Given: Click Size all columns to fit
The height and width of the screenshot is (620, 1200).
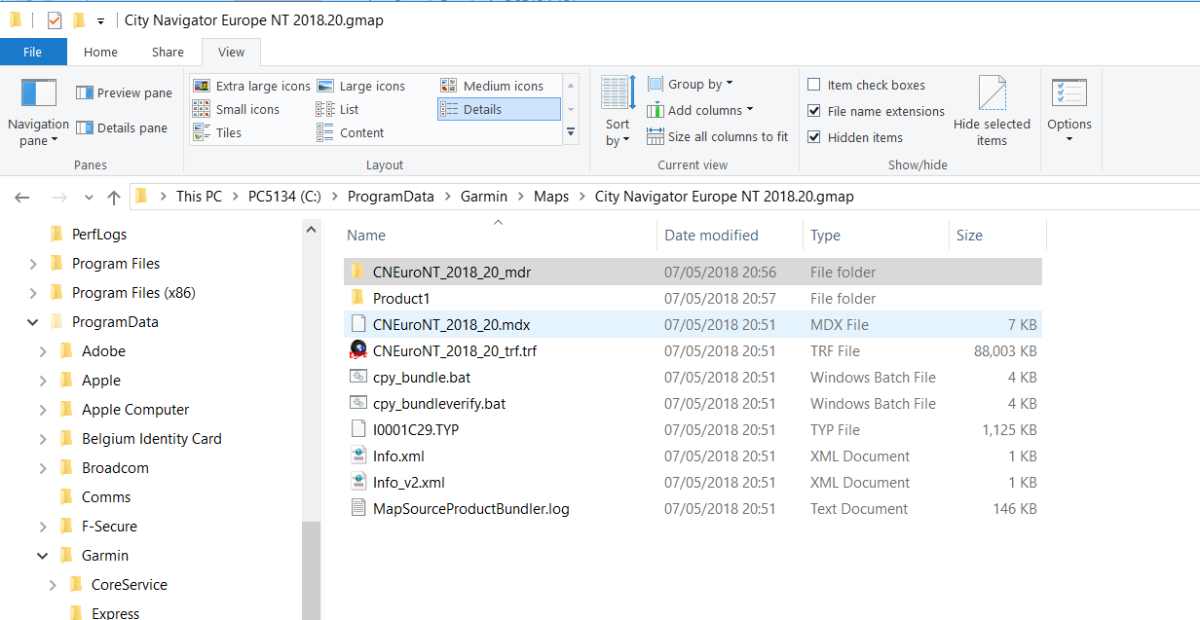Looking at the screenshot, I should pyautogui.click(x=718, y=136).
